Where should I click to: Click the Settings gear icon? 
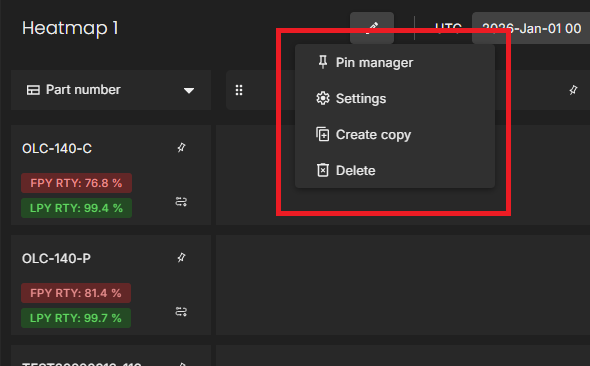(322, 98)
